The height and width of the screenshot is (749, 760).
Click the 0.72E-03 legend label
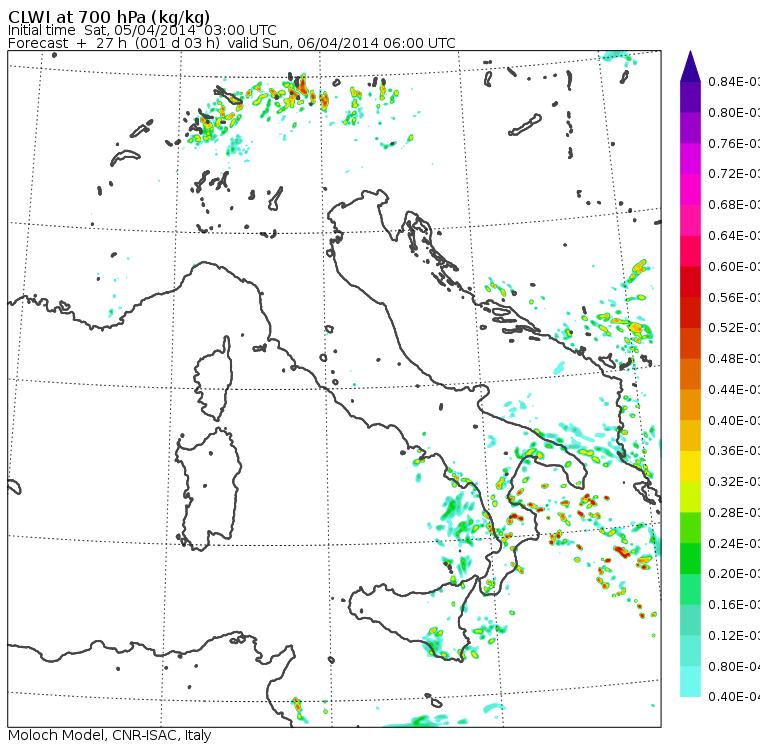pos(734,174)
